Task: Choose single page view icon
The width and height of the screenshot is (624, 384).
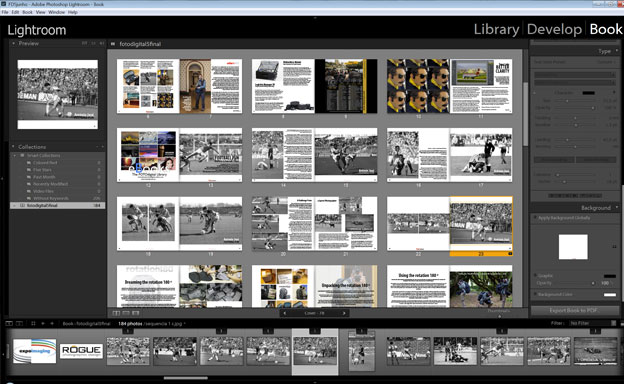Action: pos(136,314)
